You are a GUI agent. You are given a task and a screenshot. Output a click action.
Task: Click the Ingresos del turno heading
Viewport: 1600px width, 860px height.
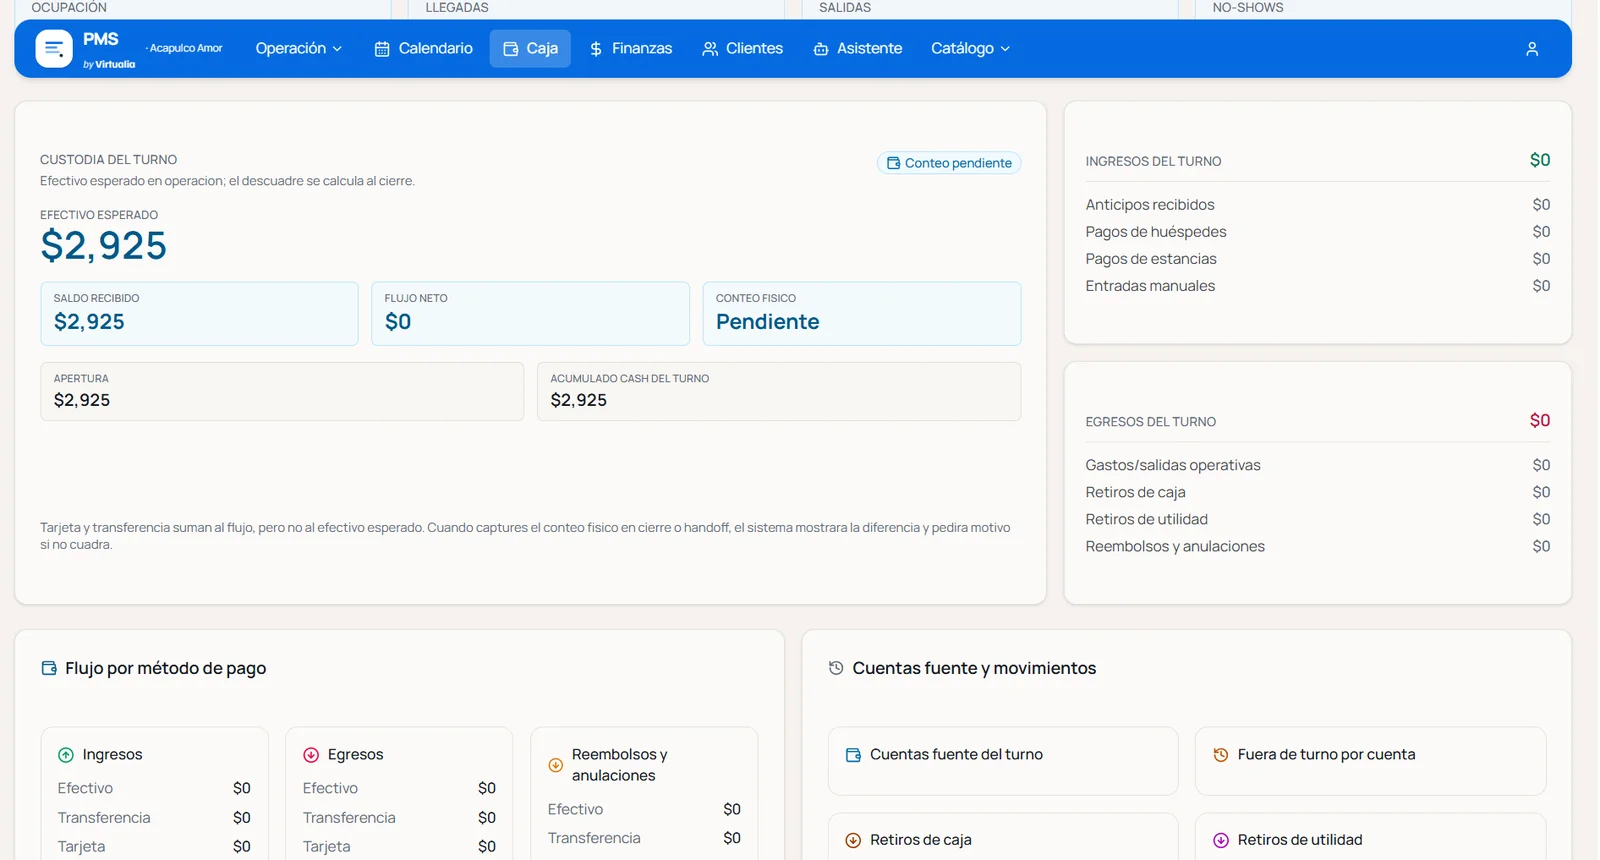tap(1153, 161)
